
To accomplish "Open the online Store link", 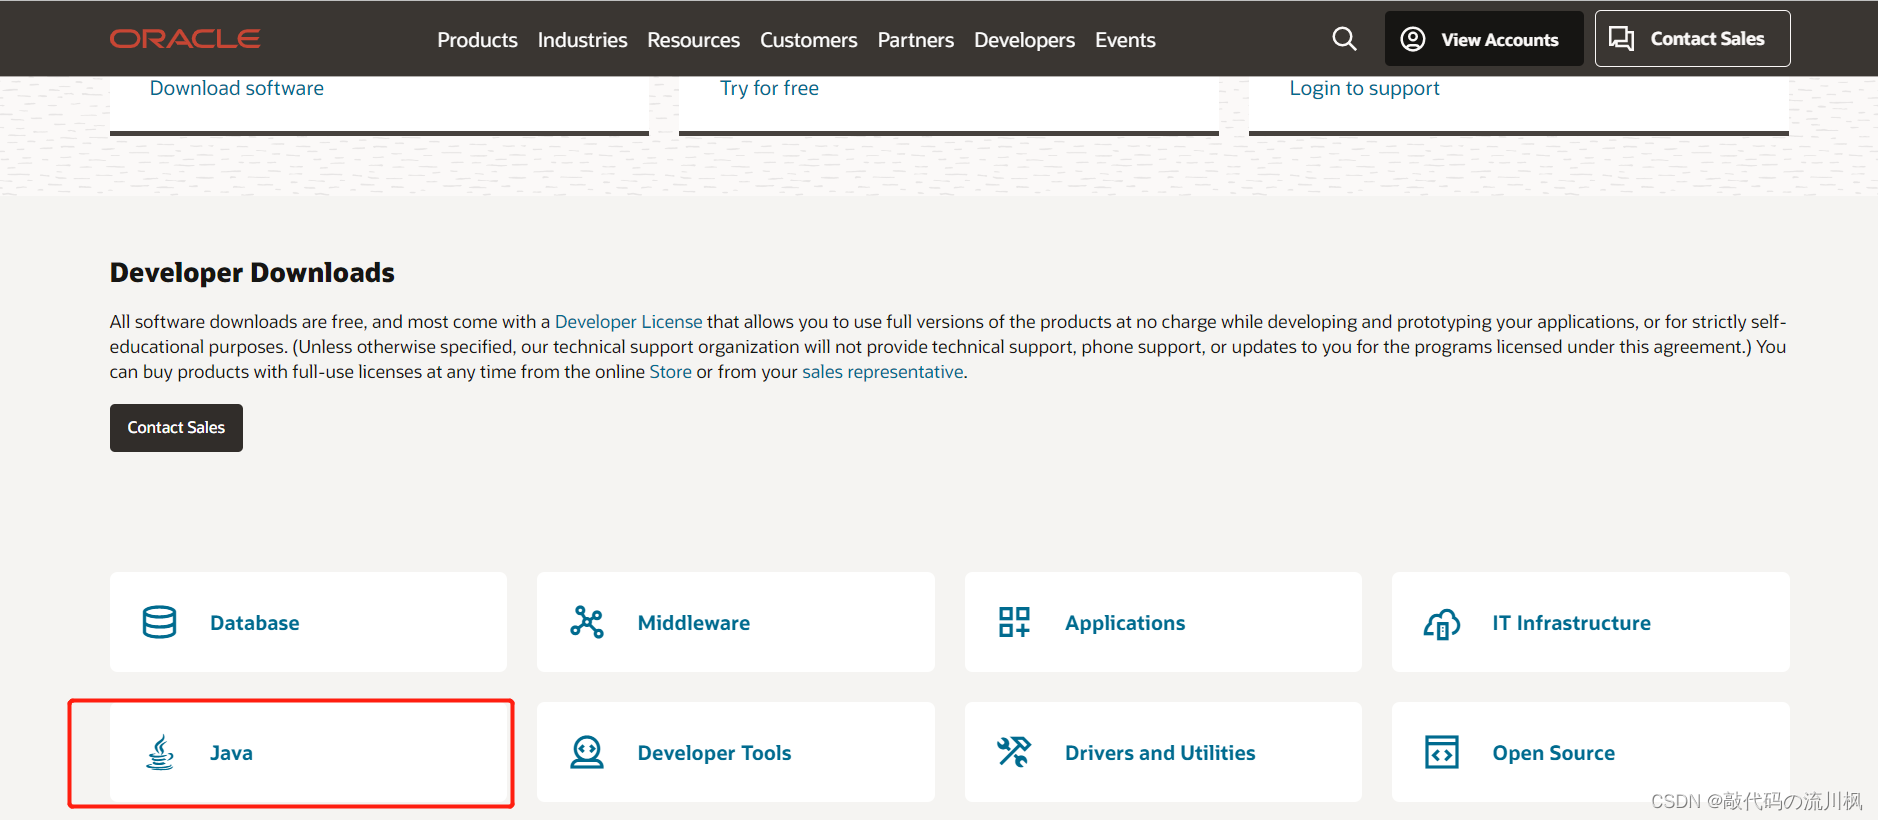I will click(670, 372).
